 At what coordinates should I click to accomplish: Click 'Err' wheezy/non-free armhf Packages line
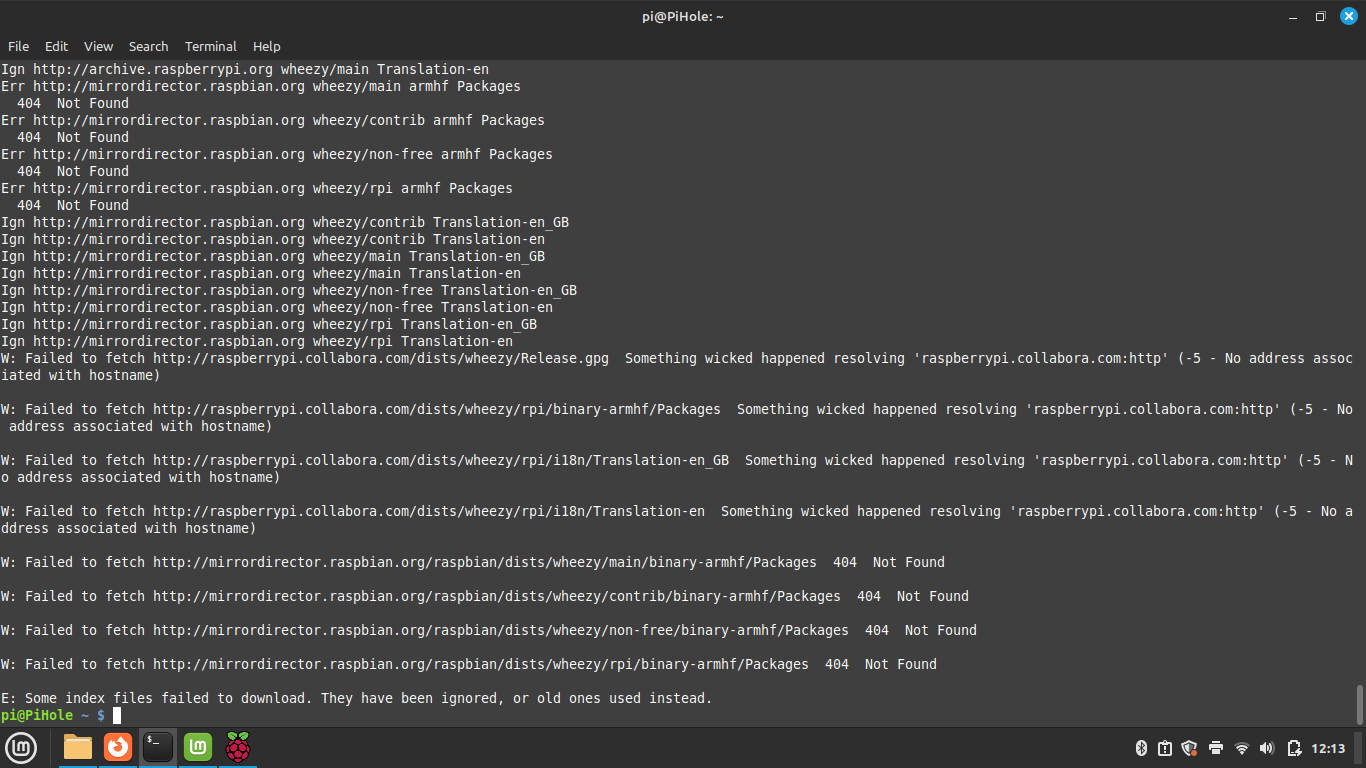(x=276, y=154)
